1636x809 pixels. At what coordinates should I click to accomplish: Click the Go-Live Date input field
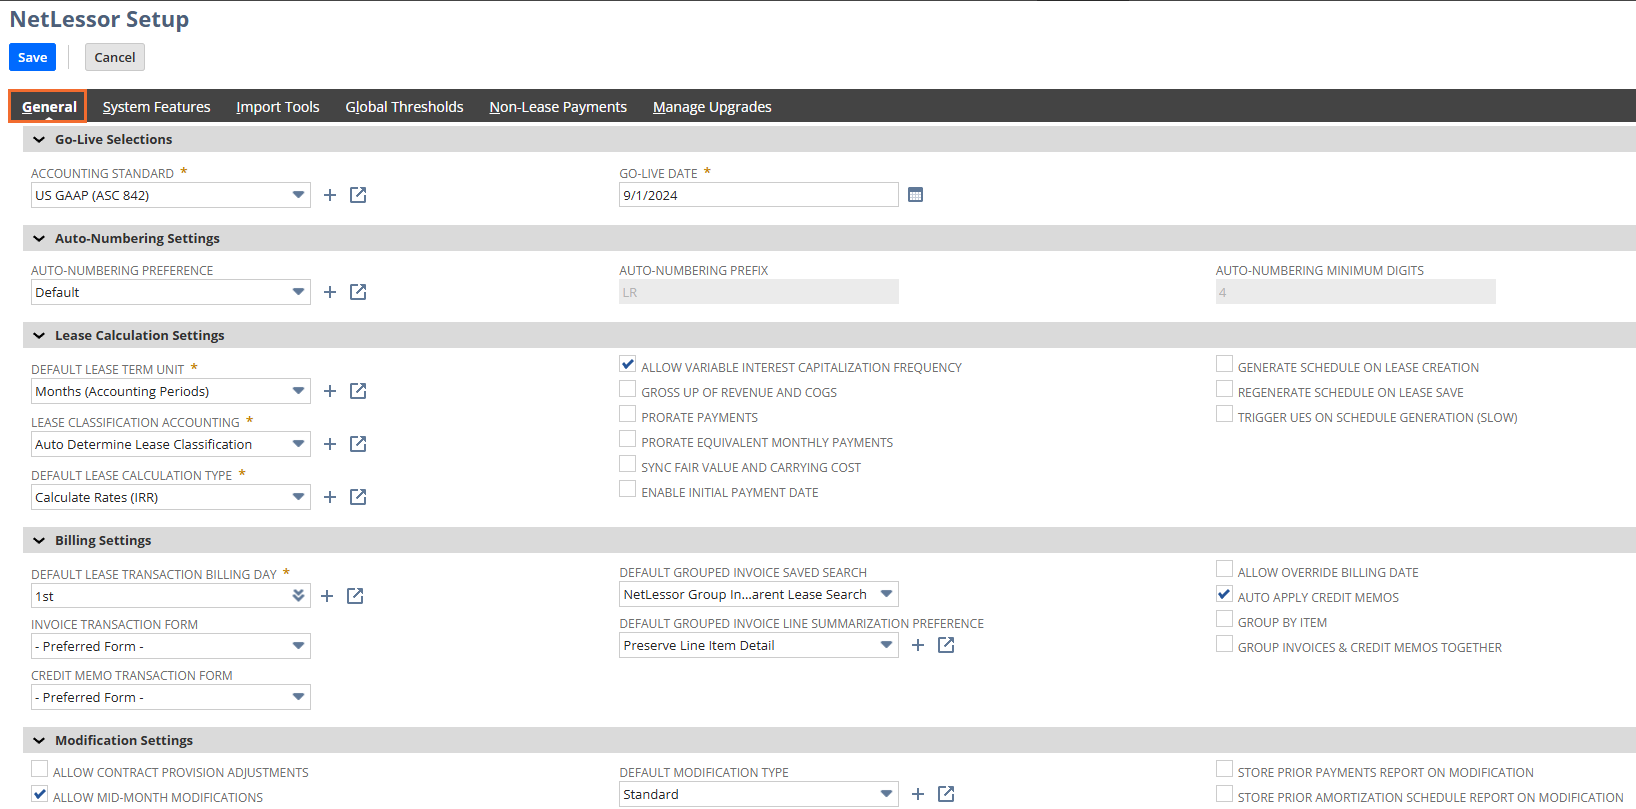click(x=759, y=195)
